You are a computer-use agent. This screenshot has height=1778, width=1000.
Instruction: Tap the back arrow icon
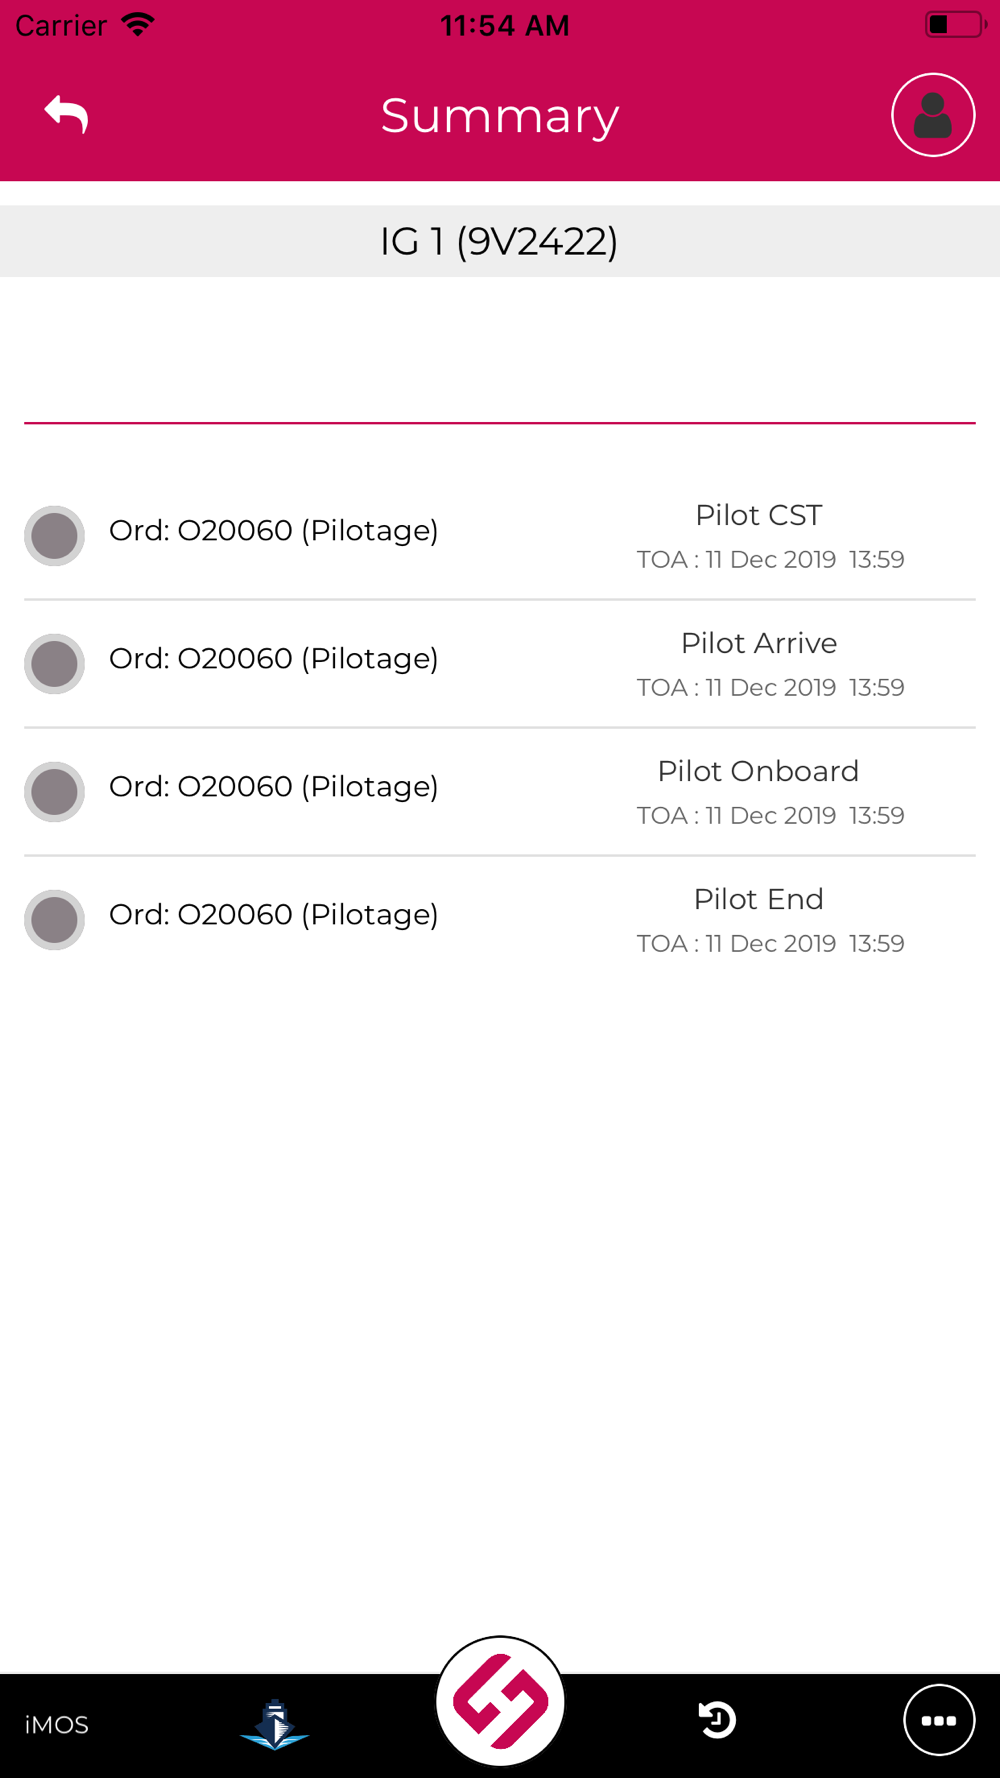point(67,114)
